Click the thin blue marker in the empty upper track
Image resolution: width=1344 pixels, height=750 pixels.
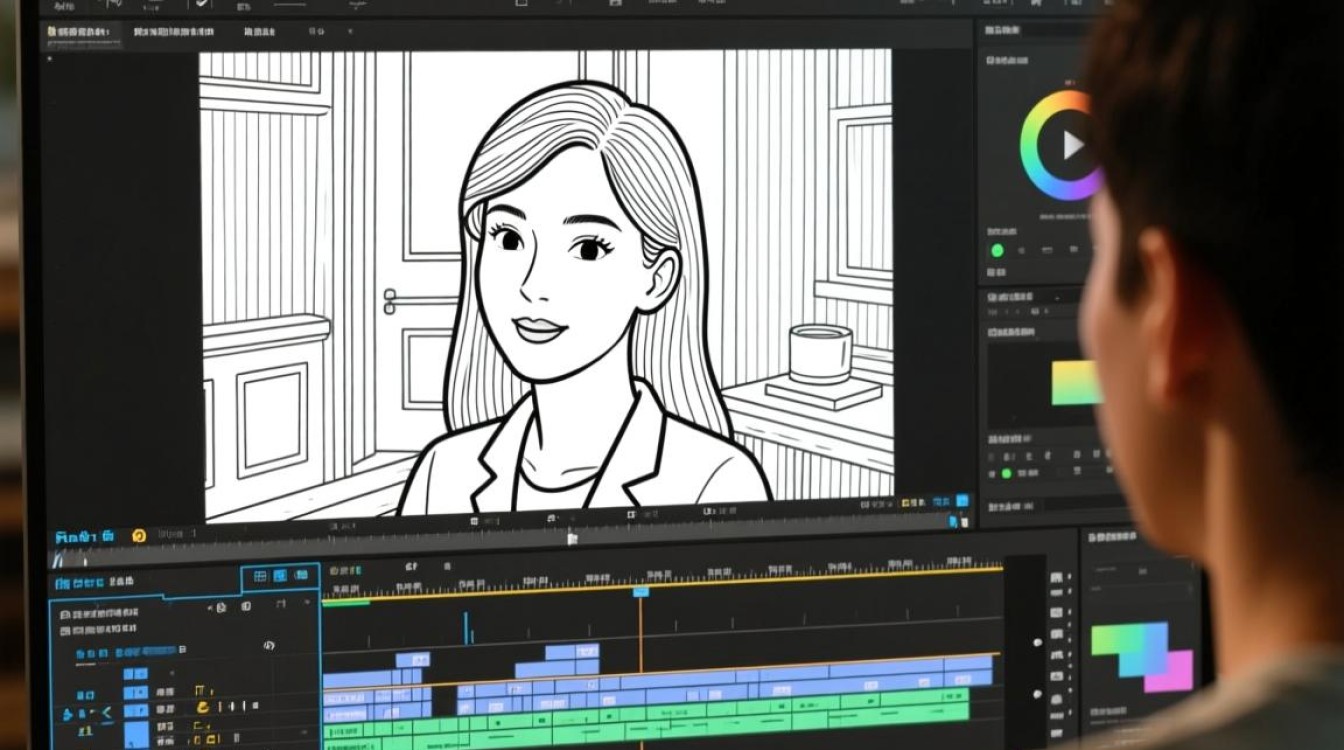pos(466,627)
